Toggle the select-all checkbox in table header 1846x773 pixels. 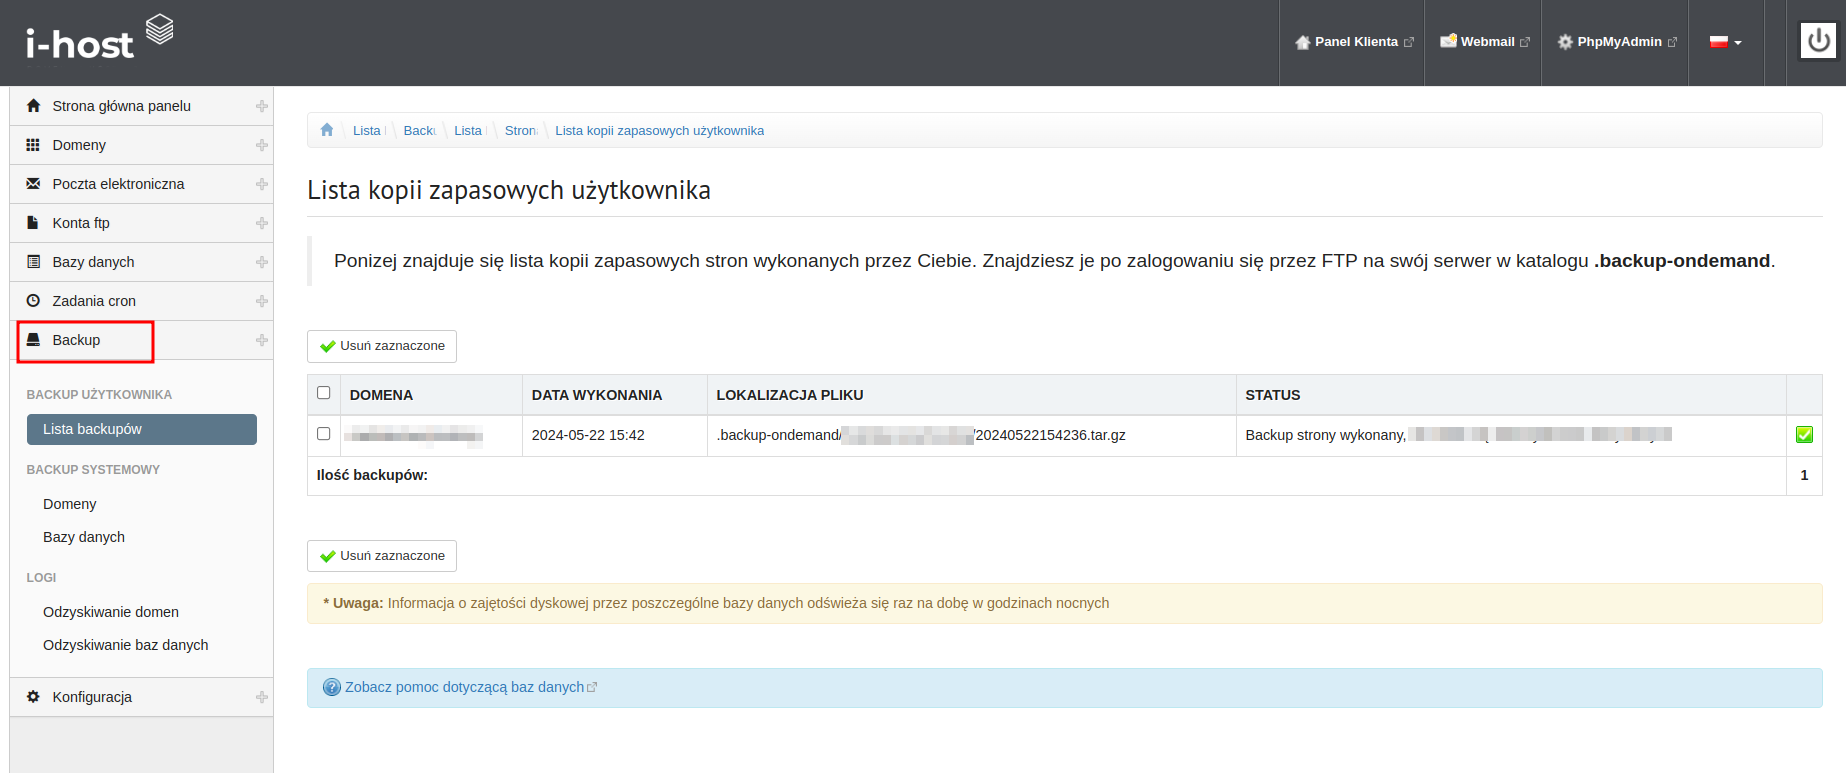(323, 393)
